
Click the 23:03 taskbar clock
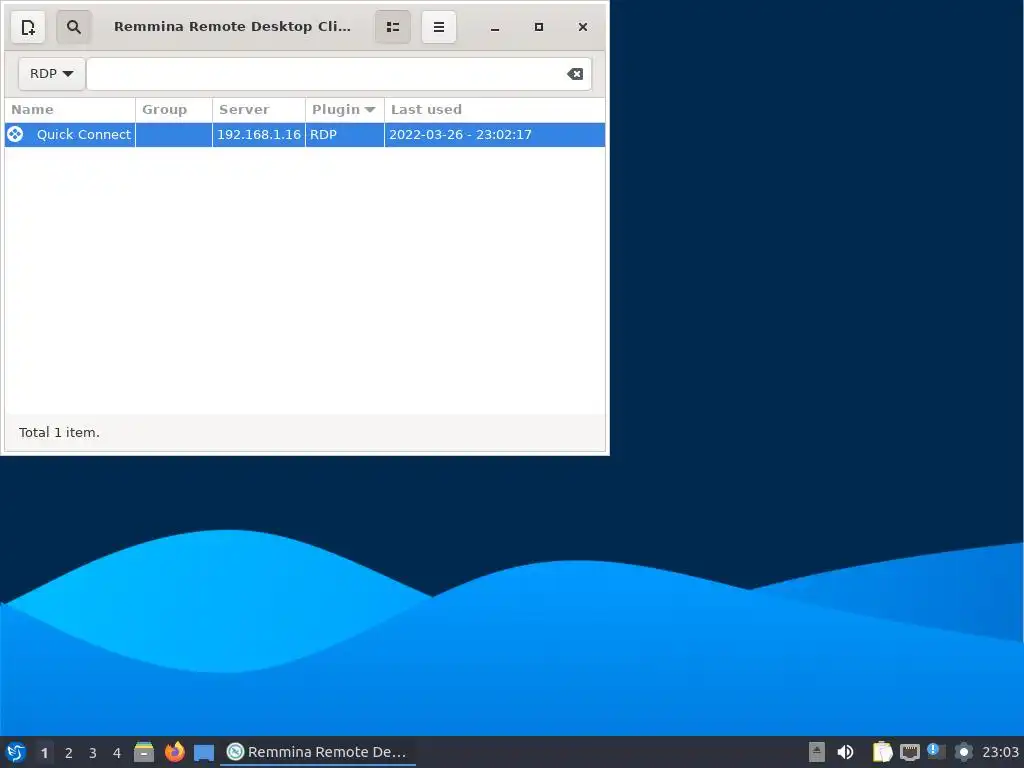tap(1000, 752)
